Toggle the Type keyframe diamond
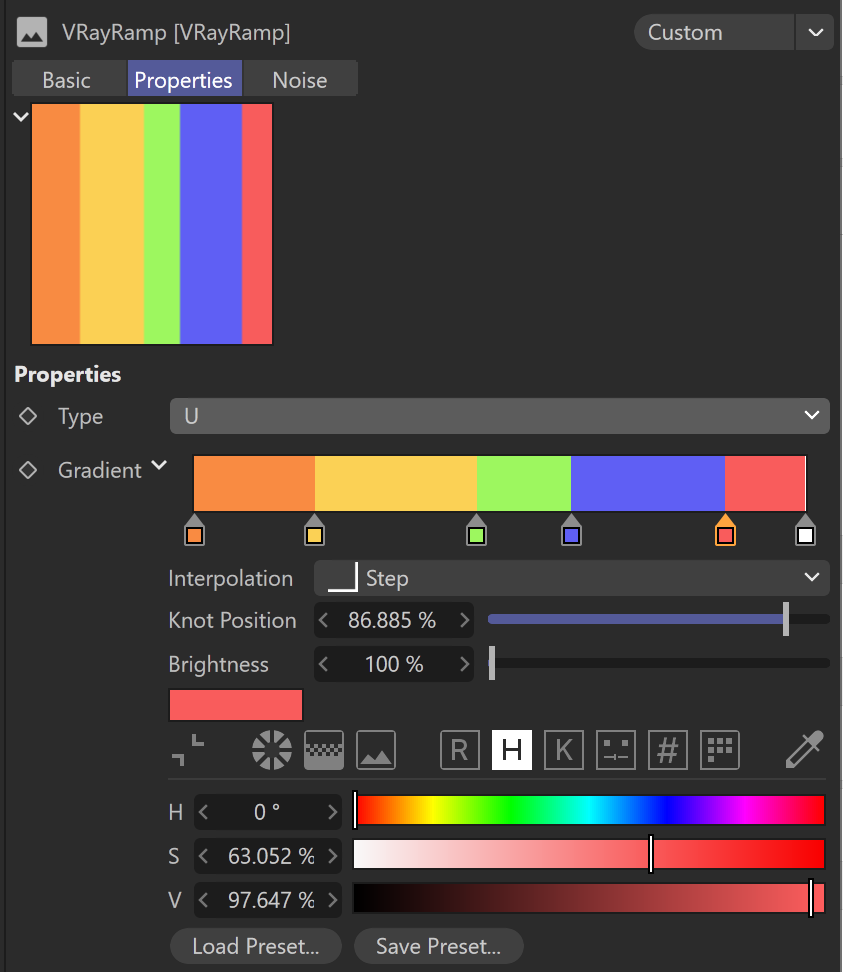This screenshot has height=972, width=843. [x=28, y=416]
